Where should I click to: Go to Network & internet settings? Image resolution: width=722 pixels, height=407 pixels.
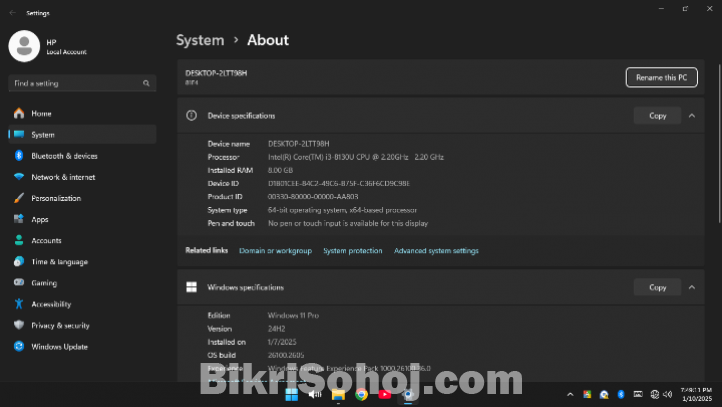pyautogui.click(x=82, y=177)
